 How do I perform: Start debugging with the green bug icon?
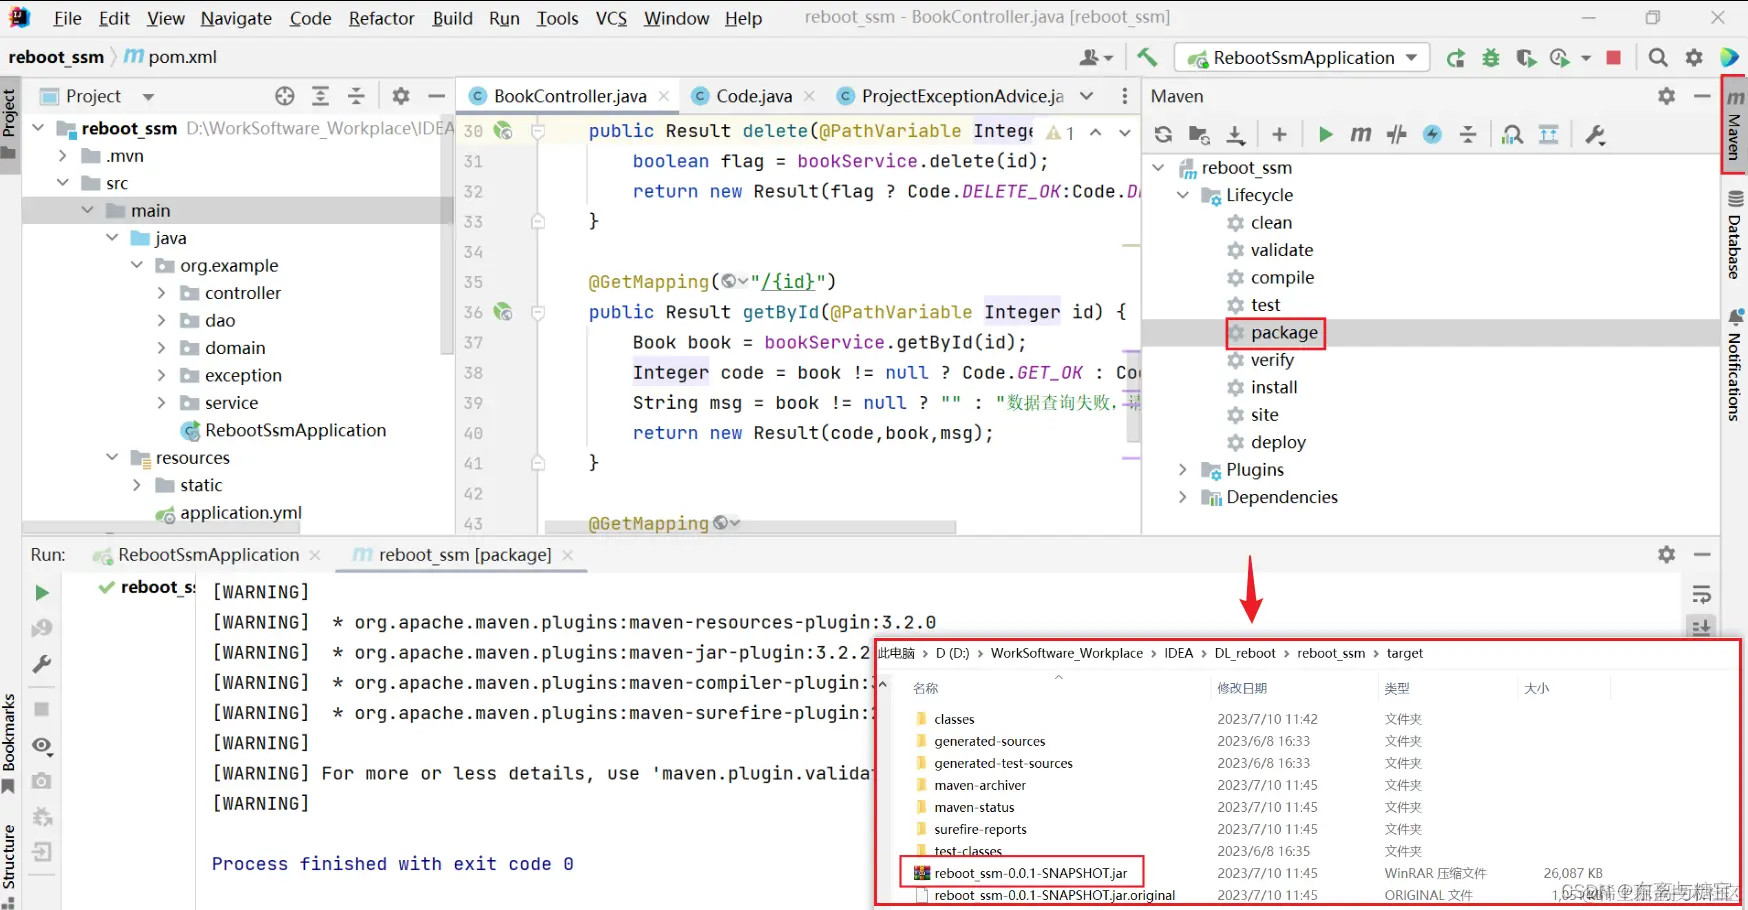(x=1491, y=58)
